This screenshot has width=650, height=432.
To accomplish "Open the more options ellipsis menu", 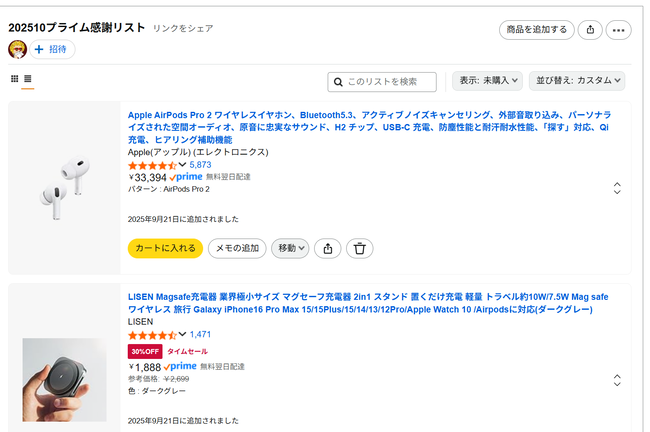I will tap(620, 30).
